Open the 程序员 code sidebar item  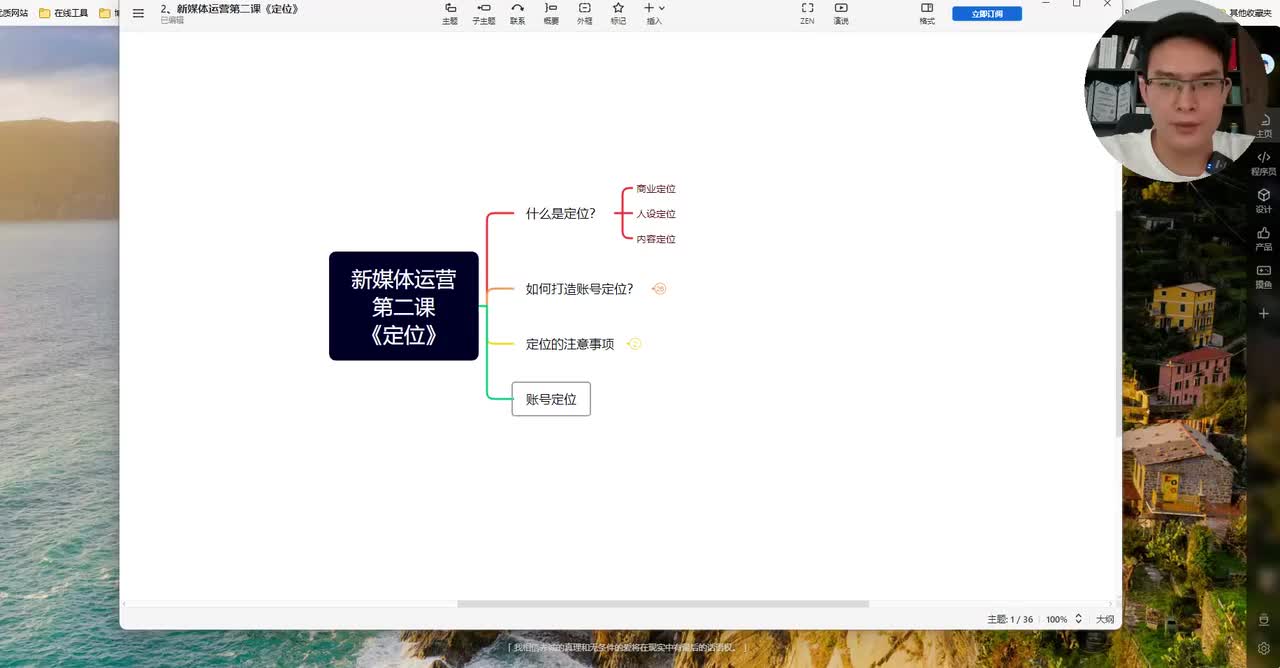[x=1264, y=164]
